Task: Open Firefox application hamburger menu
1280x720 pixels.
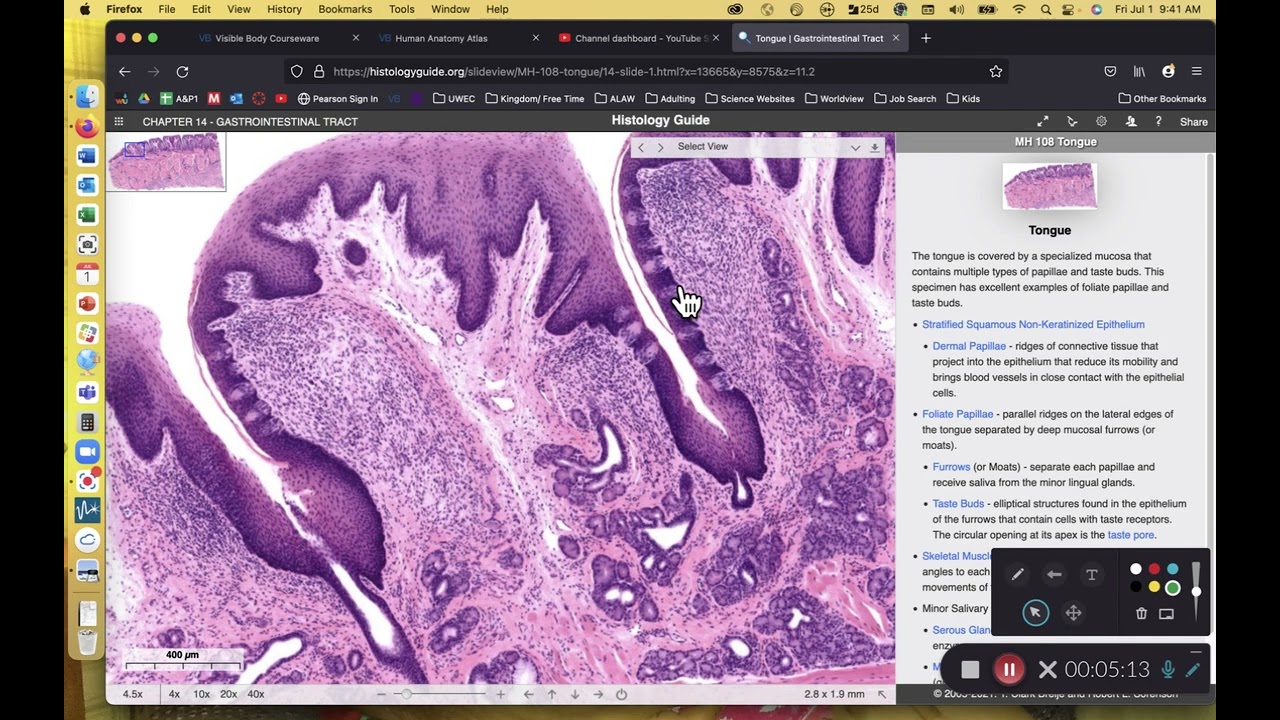Action: click(x=1196, y=72)
